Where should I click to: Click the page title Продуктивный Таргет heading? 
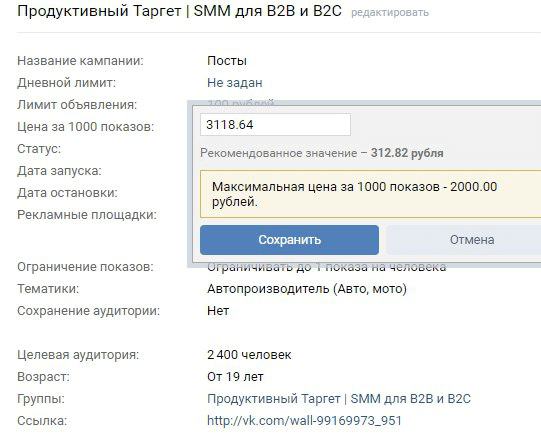tap(179, 11)
